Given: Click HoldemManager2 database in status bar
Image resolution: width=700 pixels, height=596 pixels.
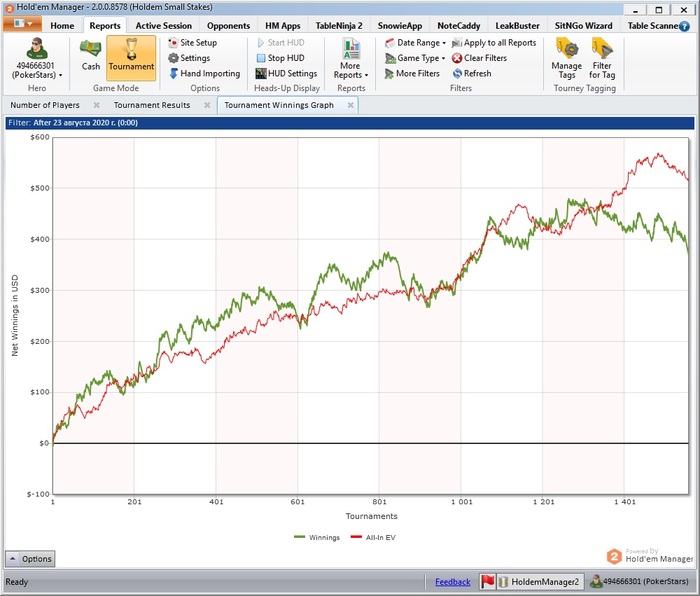Looking at the screenshot, I should click(540, 581).
